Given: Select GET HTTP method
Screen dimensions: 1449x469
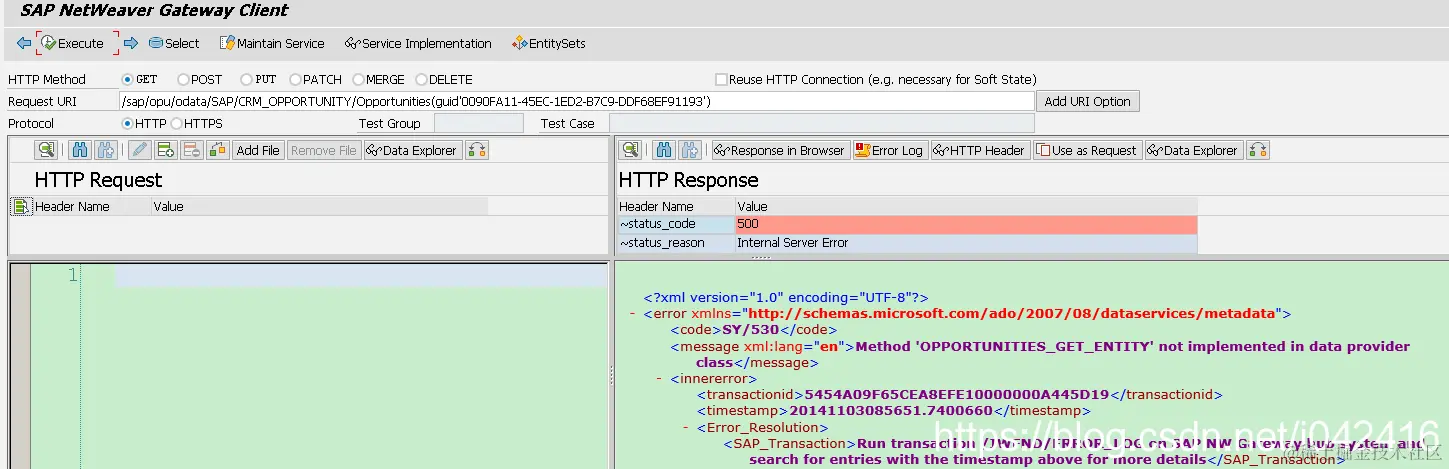Looking at the screenshot, I should [127, 79].
